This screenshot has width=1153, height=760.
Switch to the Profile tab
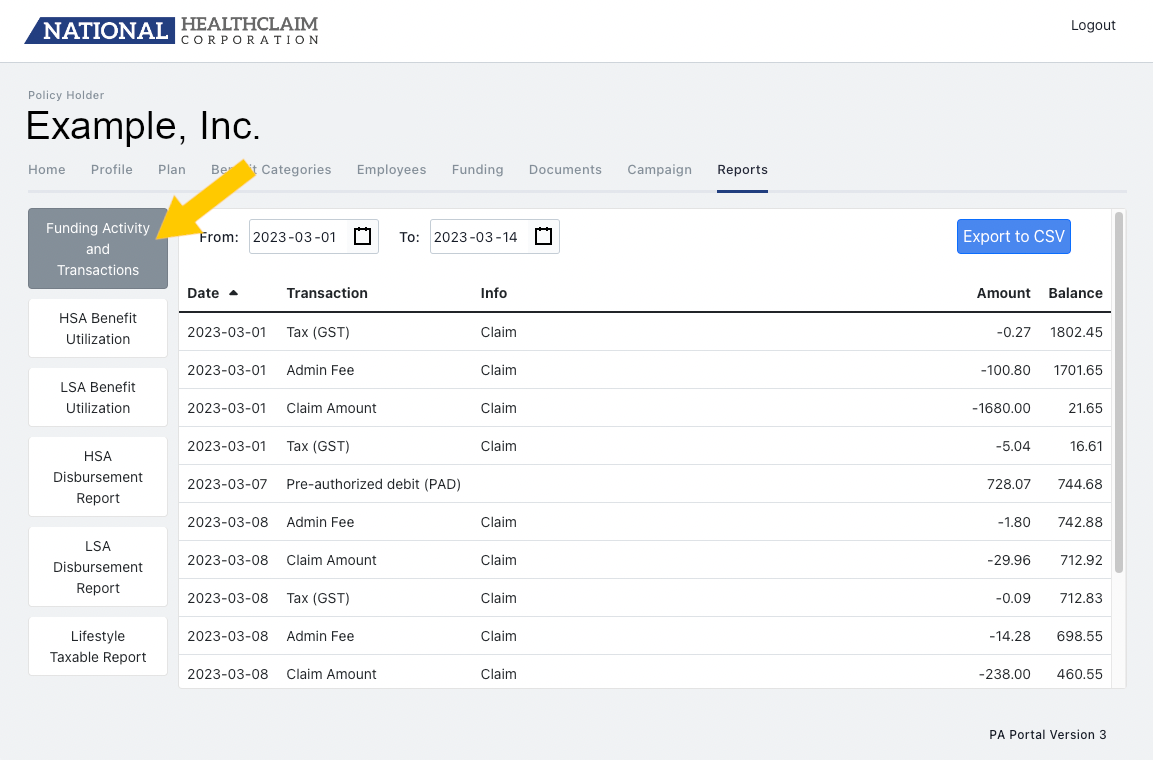(x=112, y=170)
